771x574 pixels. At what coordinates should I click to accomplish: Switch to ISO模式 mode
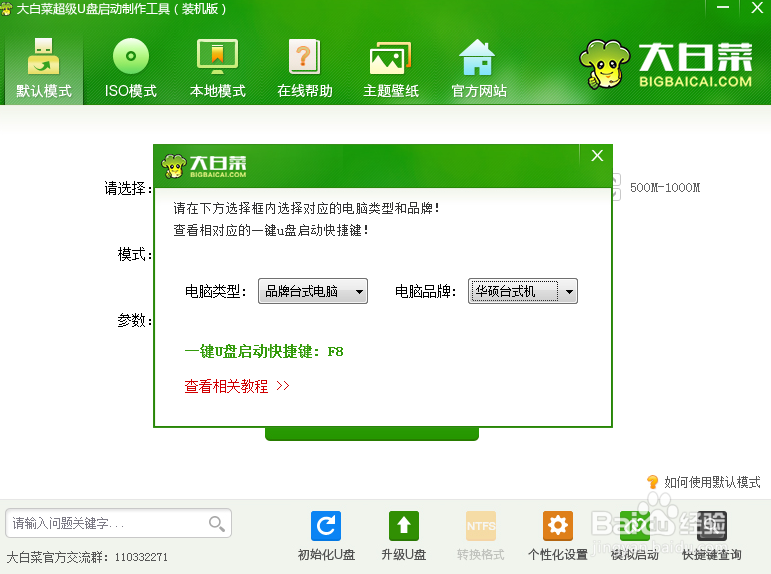coord(130,68)
